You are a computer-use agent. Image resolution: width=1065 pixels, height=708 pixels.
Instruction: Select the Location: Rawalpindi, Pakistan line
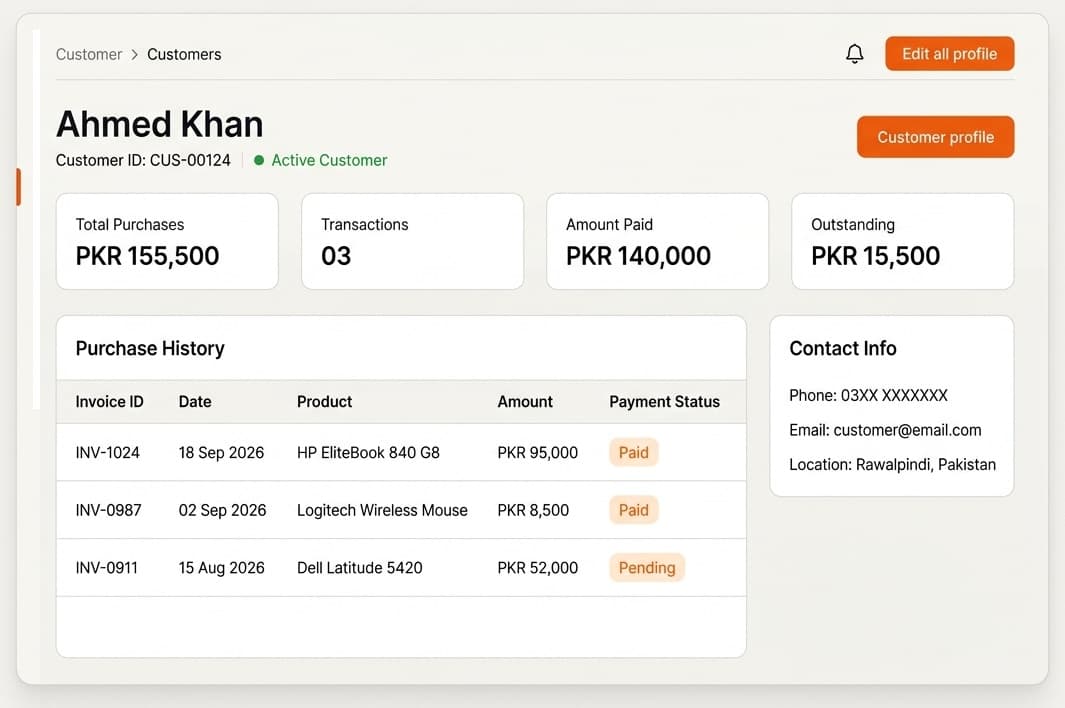pyautogui.click(x=892, y=465)
